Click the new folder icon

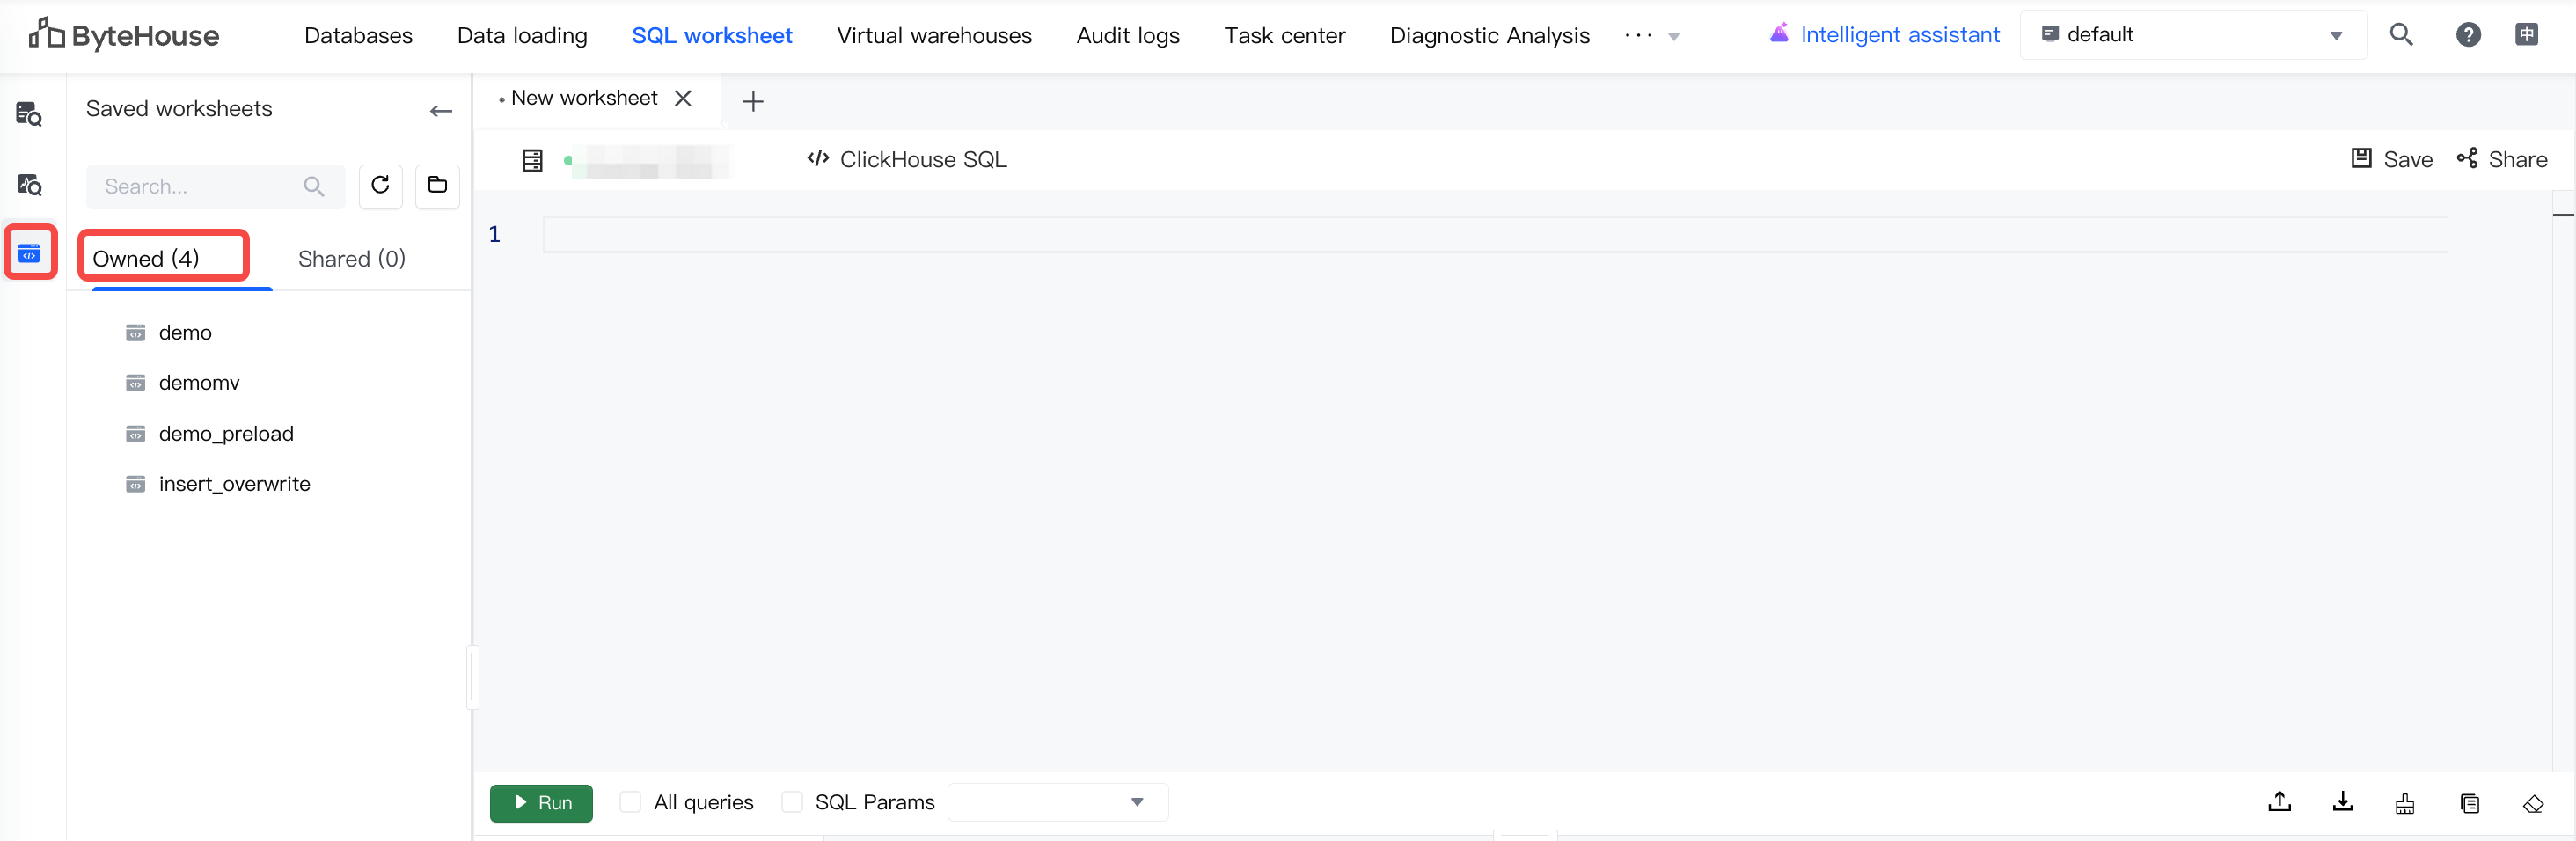pos(437,186)
